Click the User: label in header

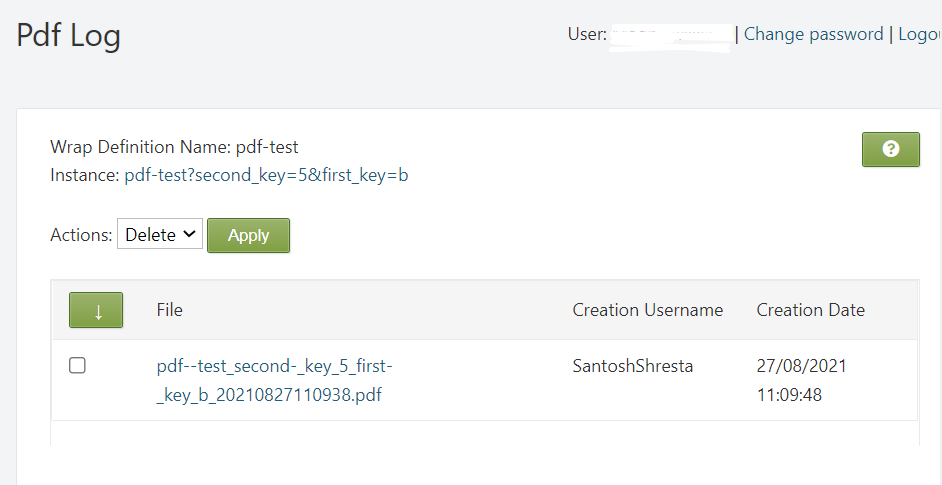coord(587,34)
